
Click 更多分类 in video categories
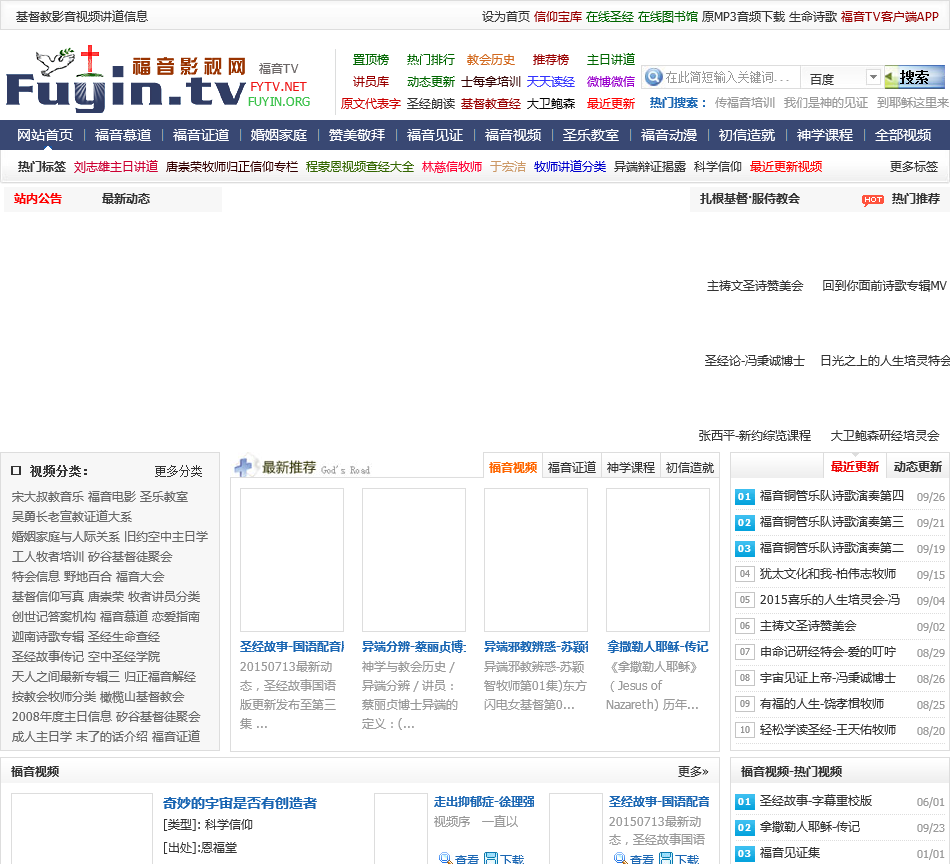(x=178, y=471)
